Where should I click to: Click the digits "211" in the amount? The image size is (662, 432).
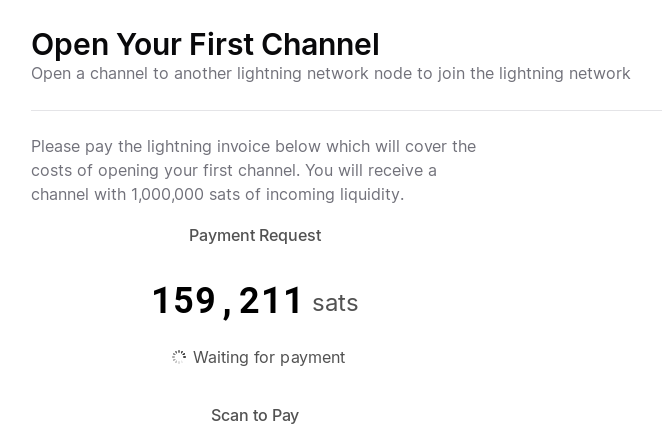point(271,301)
